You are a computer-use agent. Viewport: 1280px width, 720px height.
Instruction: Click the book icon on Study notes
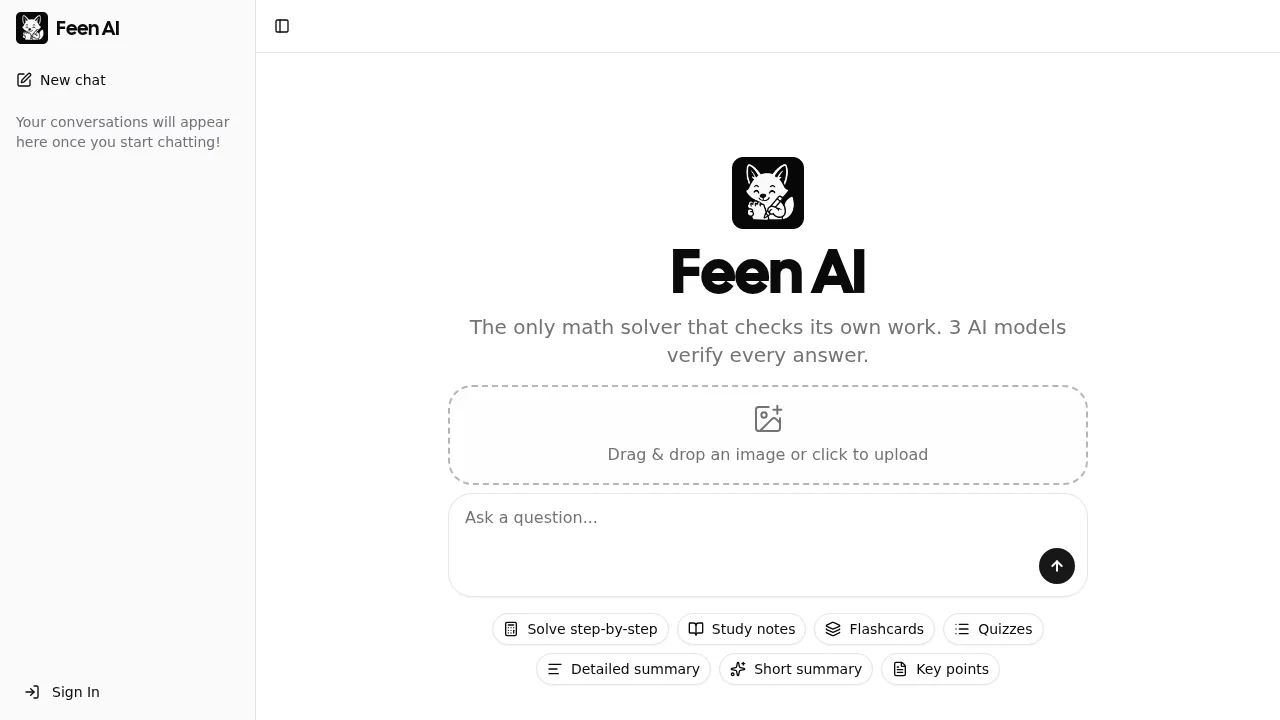(x=696, y=629)
